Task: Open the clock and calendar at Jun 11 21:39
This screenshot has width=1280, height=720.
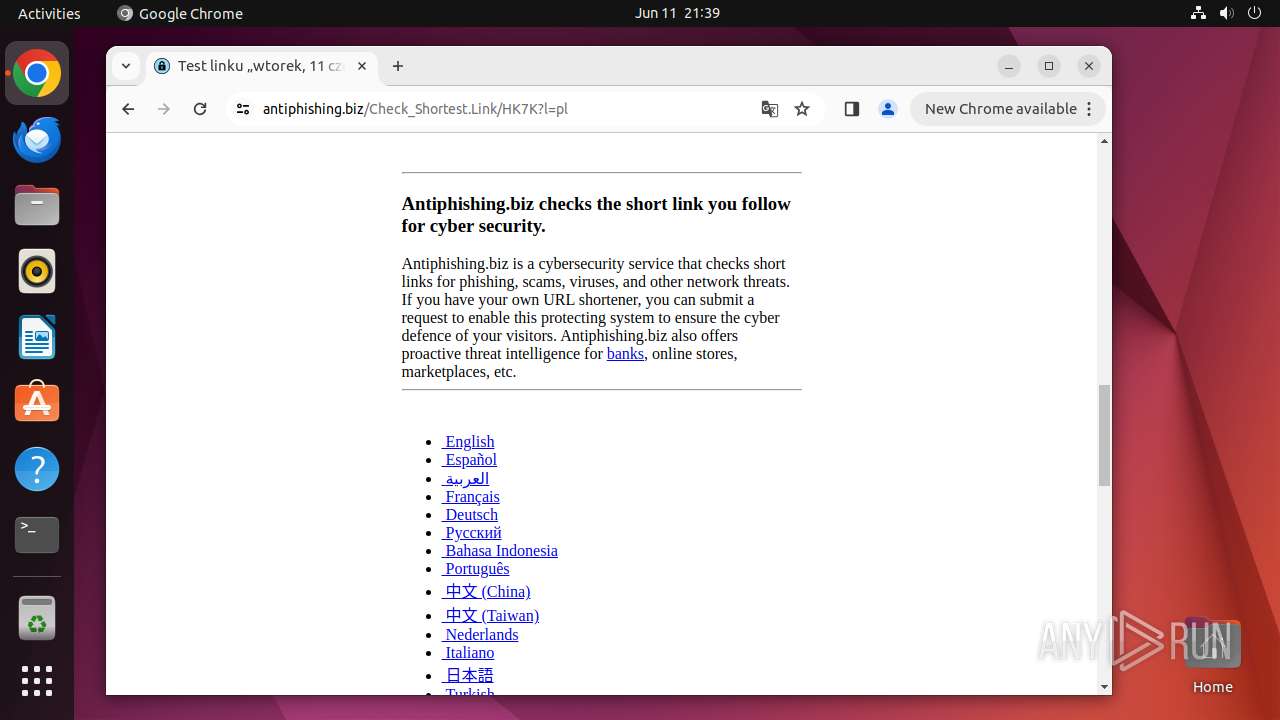Action: coord(677,13)
